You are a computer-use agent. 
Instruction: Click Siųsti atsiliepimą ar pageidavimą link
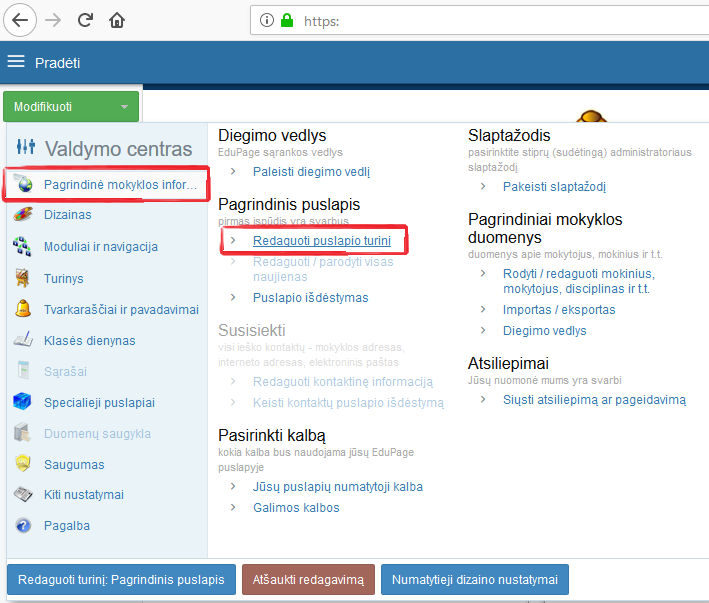tap(595, 400)
